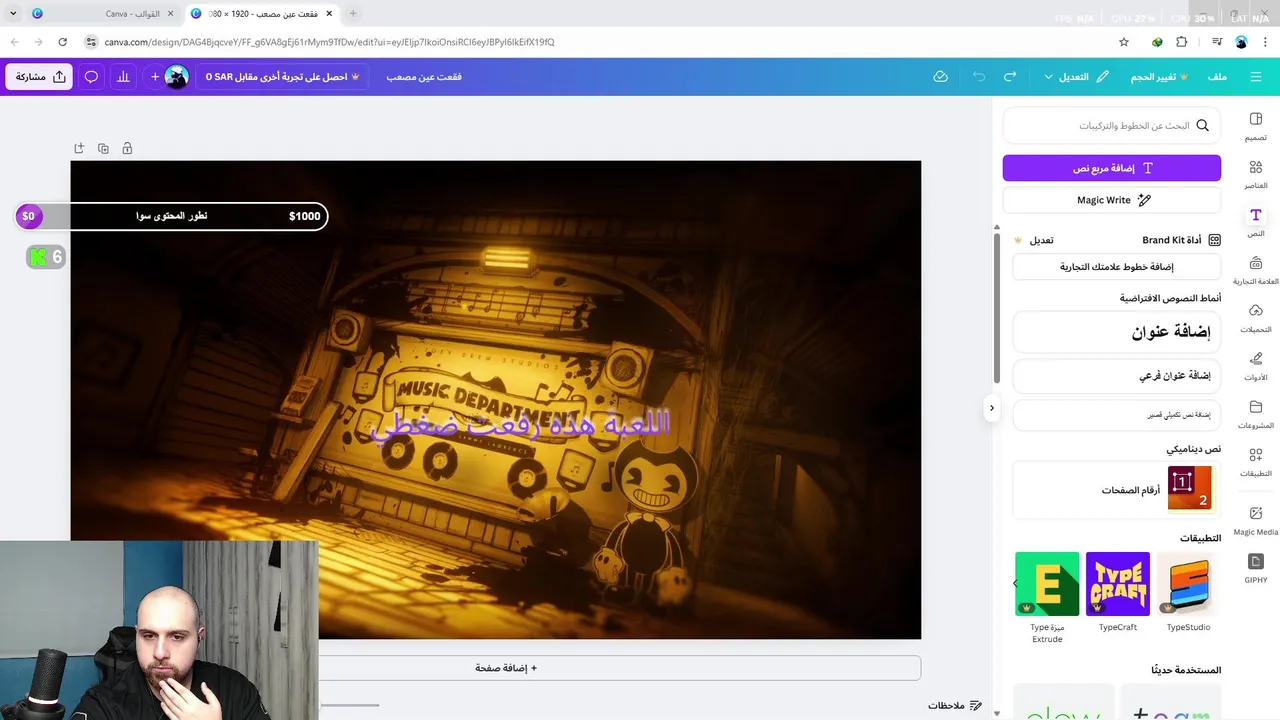The image size is (1280, 720).
Task: Open Magic Media in the sidebar
Action: click(1256, 521)
